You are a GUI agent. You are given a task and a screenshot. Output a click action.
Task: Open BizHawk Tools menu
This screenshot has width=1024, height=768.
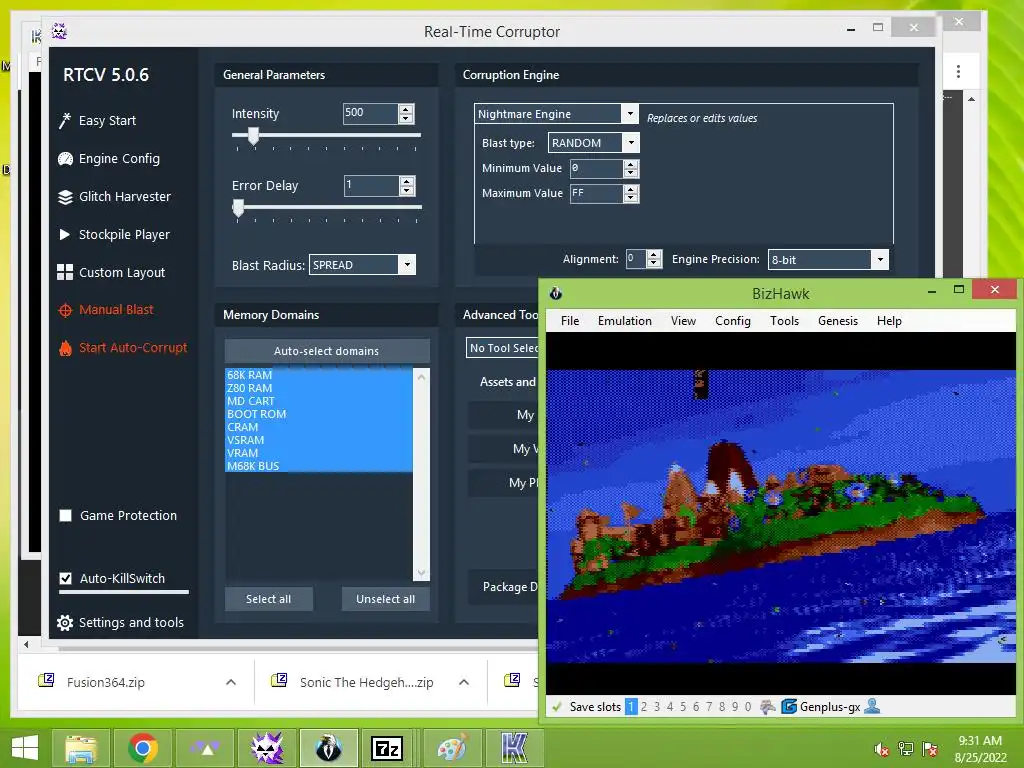pyautogui.click(x=784, y=321)
